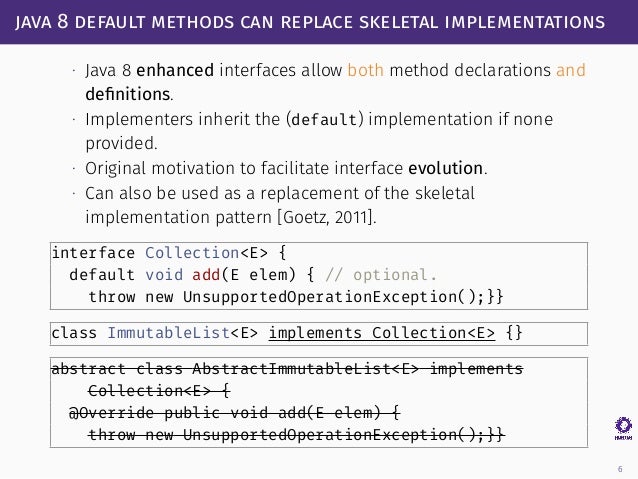Click the bold word "definitions"
This screenshot has height=479, width=638.
pyautogui.click(x=128, y=94)
